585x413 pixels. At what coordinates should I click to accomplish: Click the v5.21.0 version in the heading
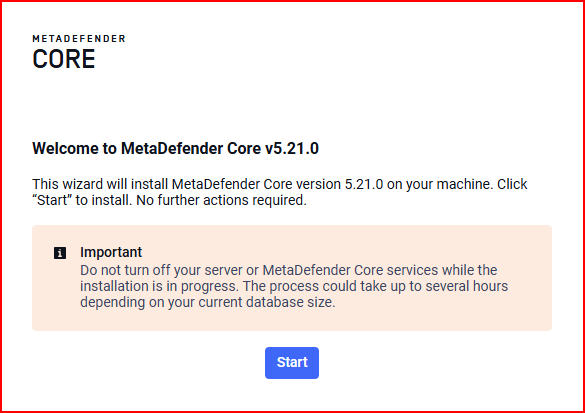pyautogui.click(x=292, y=148)
